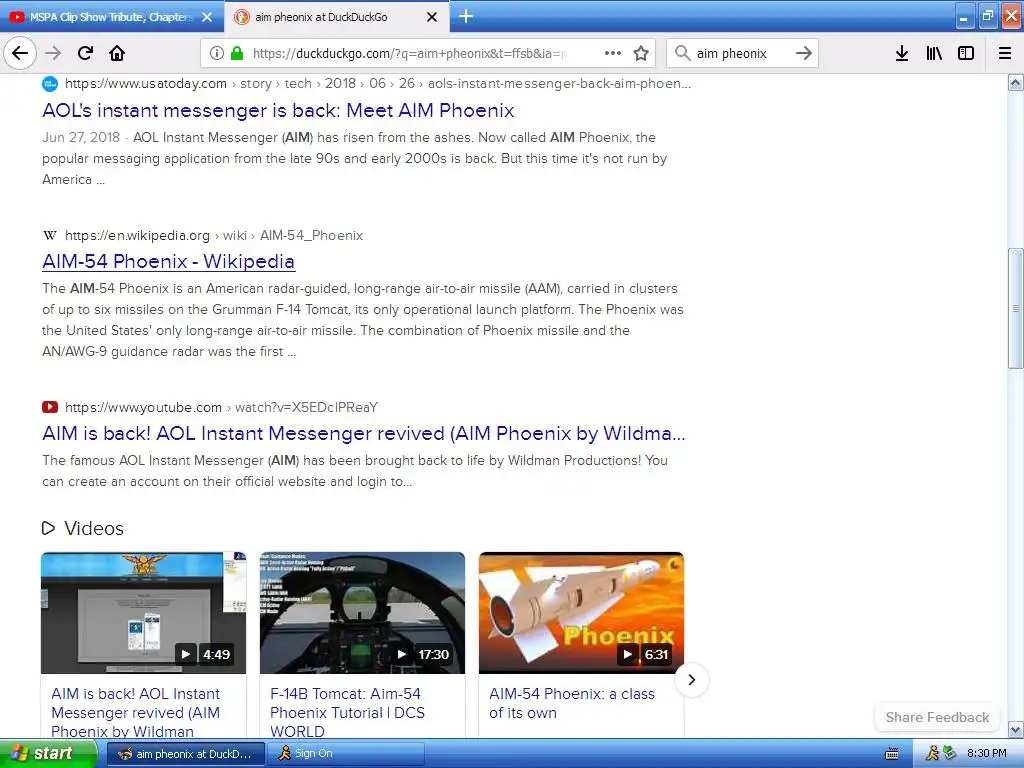Viewport: 1024px width, 768px height.
Task: Click the 8:30 PM system clock
Action: [x=987, y=754]
